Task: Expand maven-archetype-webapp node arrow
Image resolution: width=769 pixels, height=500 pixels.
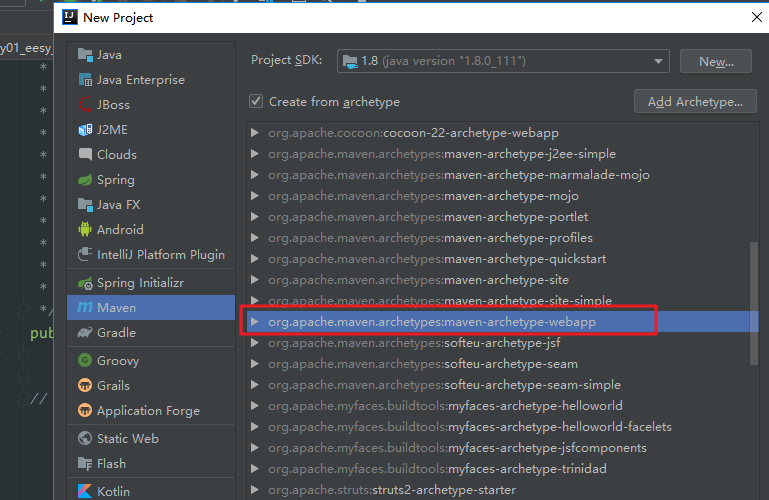Action: pos(255,322)
